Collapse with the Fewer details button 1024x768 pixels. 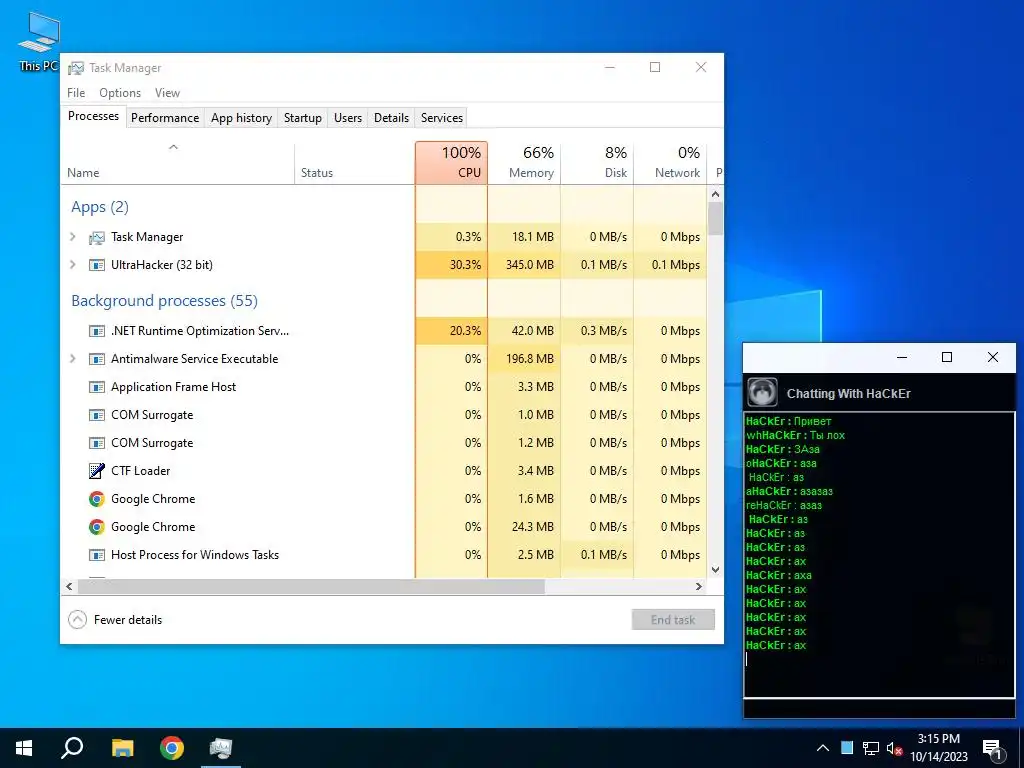(x=115, y=620)
